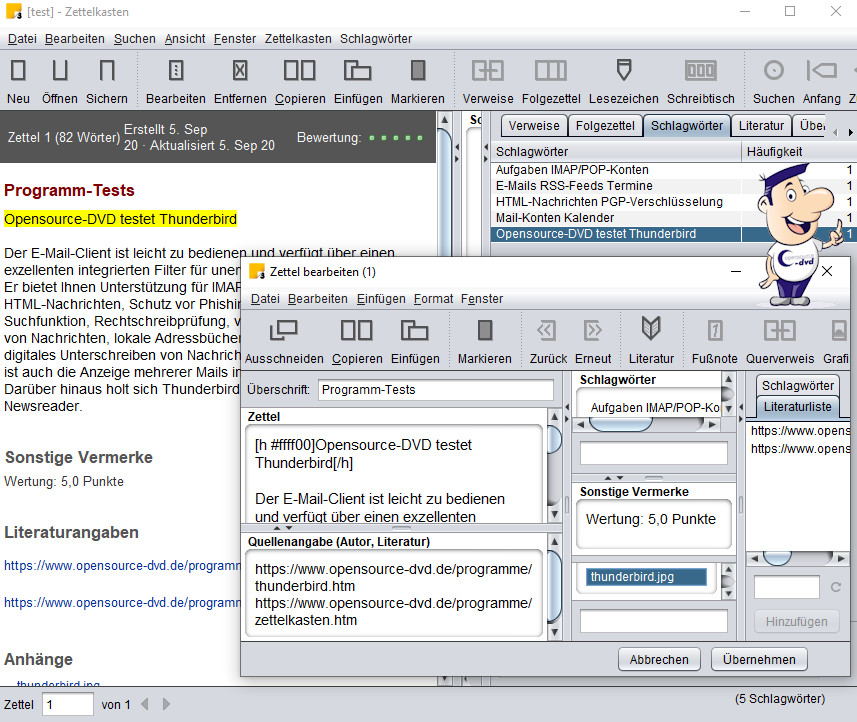Click the Neu (new note) toolbar icon

(x=18, y=71)
